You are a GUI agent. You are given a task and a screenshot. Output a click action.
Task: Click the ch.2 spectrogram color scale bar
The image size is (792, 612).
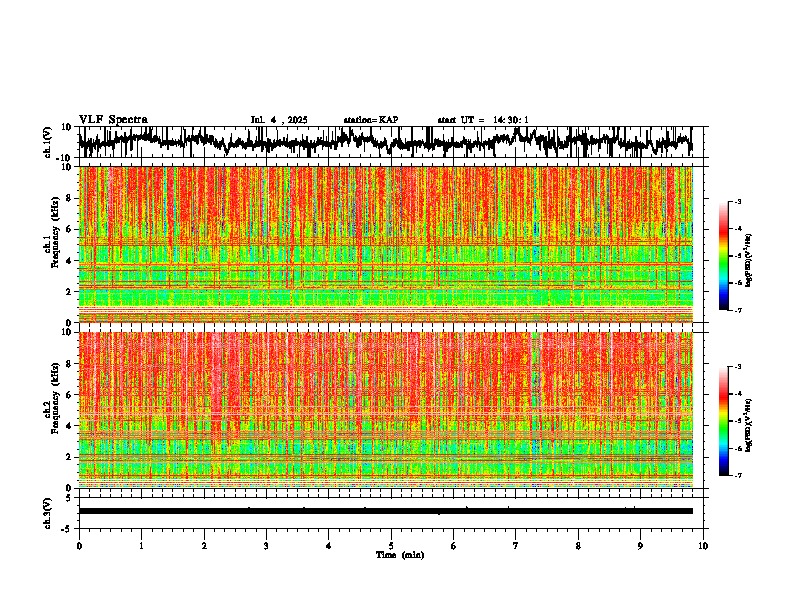pos(724,421)
